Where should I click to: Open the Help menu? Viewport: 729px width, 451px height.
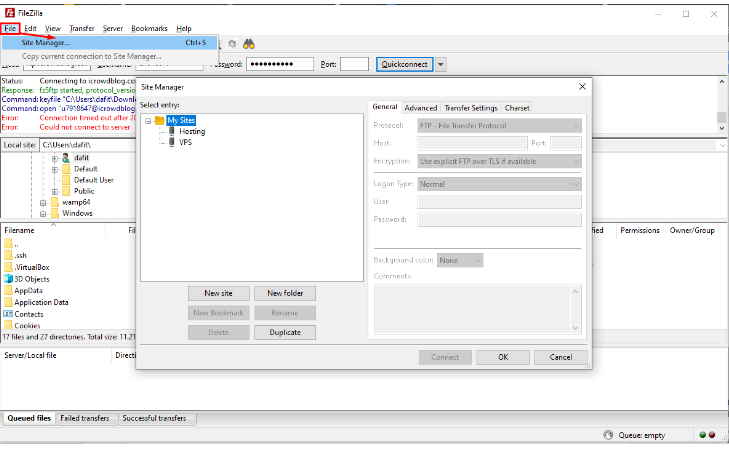[184, 28]
